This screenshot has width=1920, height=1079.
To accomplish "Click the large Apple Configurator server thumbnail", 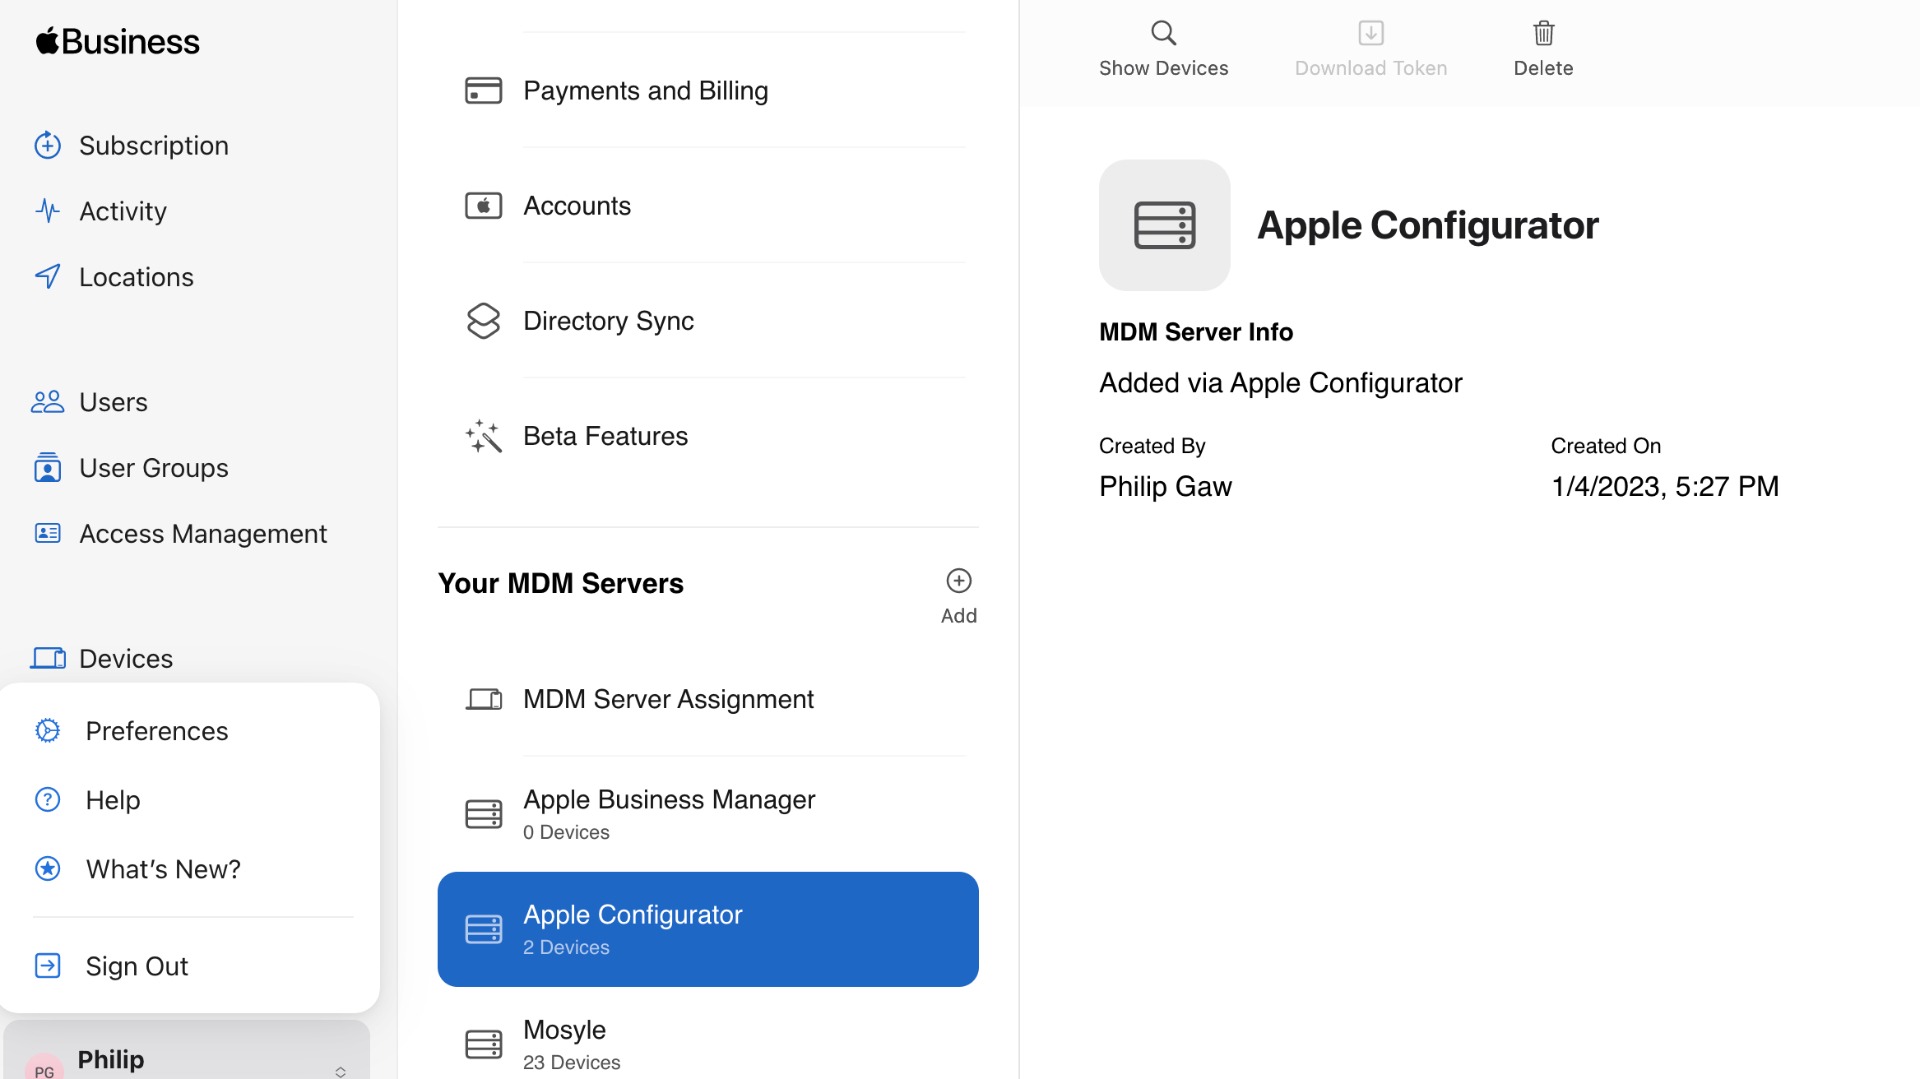I will click(x=1164, y=225).
